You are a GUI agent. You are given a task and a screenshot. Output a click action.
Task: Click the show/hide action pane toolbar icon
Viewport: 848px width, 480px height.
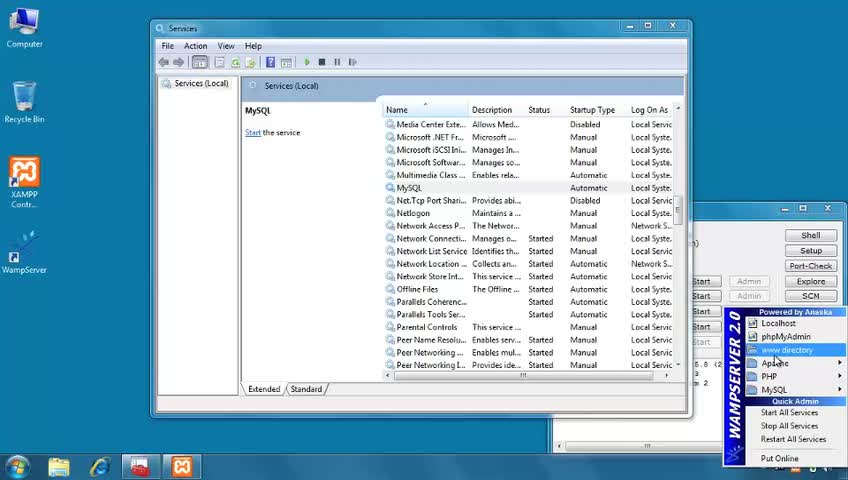pyautogui.click(x=286, y=62)
